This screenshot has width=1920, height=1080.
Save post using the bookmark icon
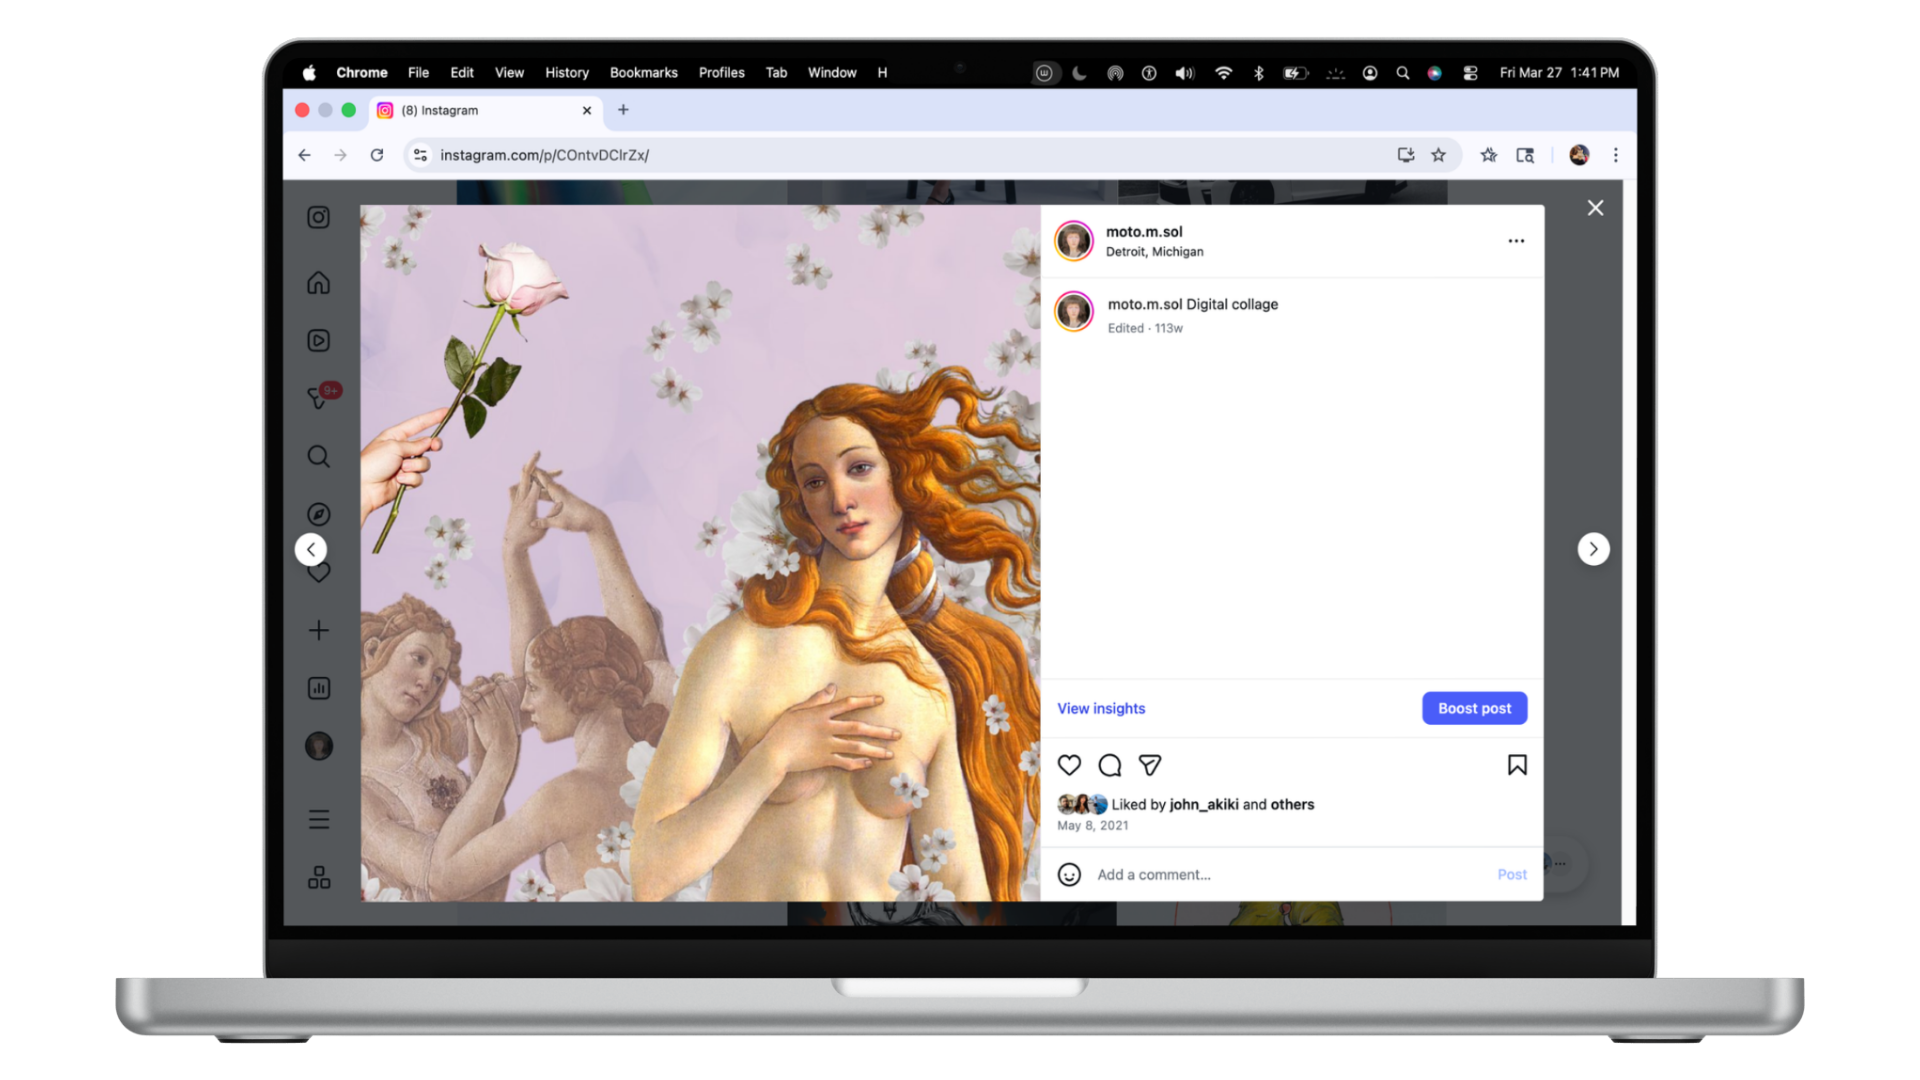coord(1516,766)
